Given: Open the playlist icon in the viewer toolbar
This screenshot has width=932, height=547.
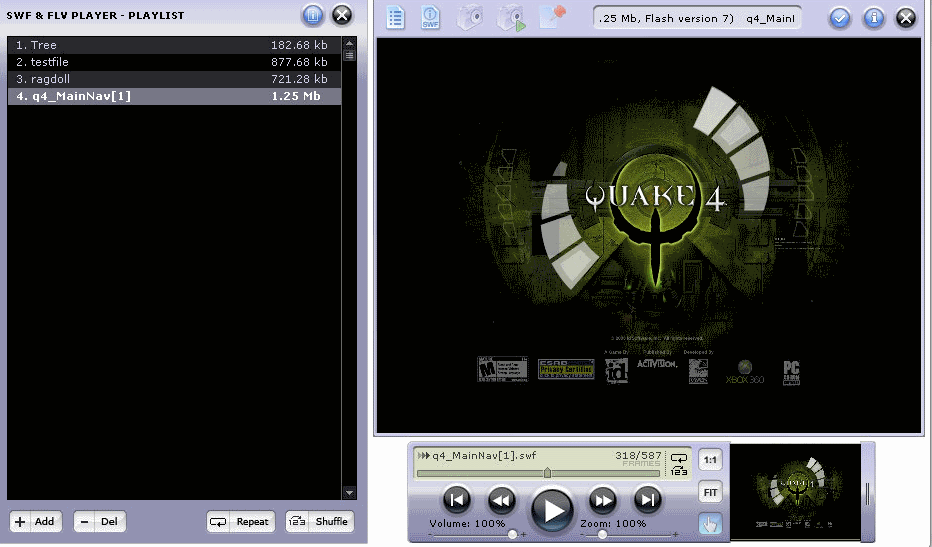Looking at the screenshot, I should click(396, 18).
